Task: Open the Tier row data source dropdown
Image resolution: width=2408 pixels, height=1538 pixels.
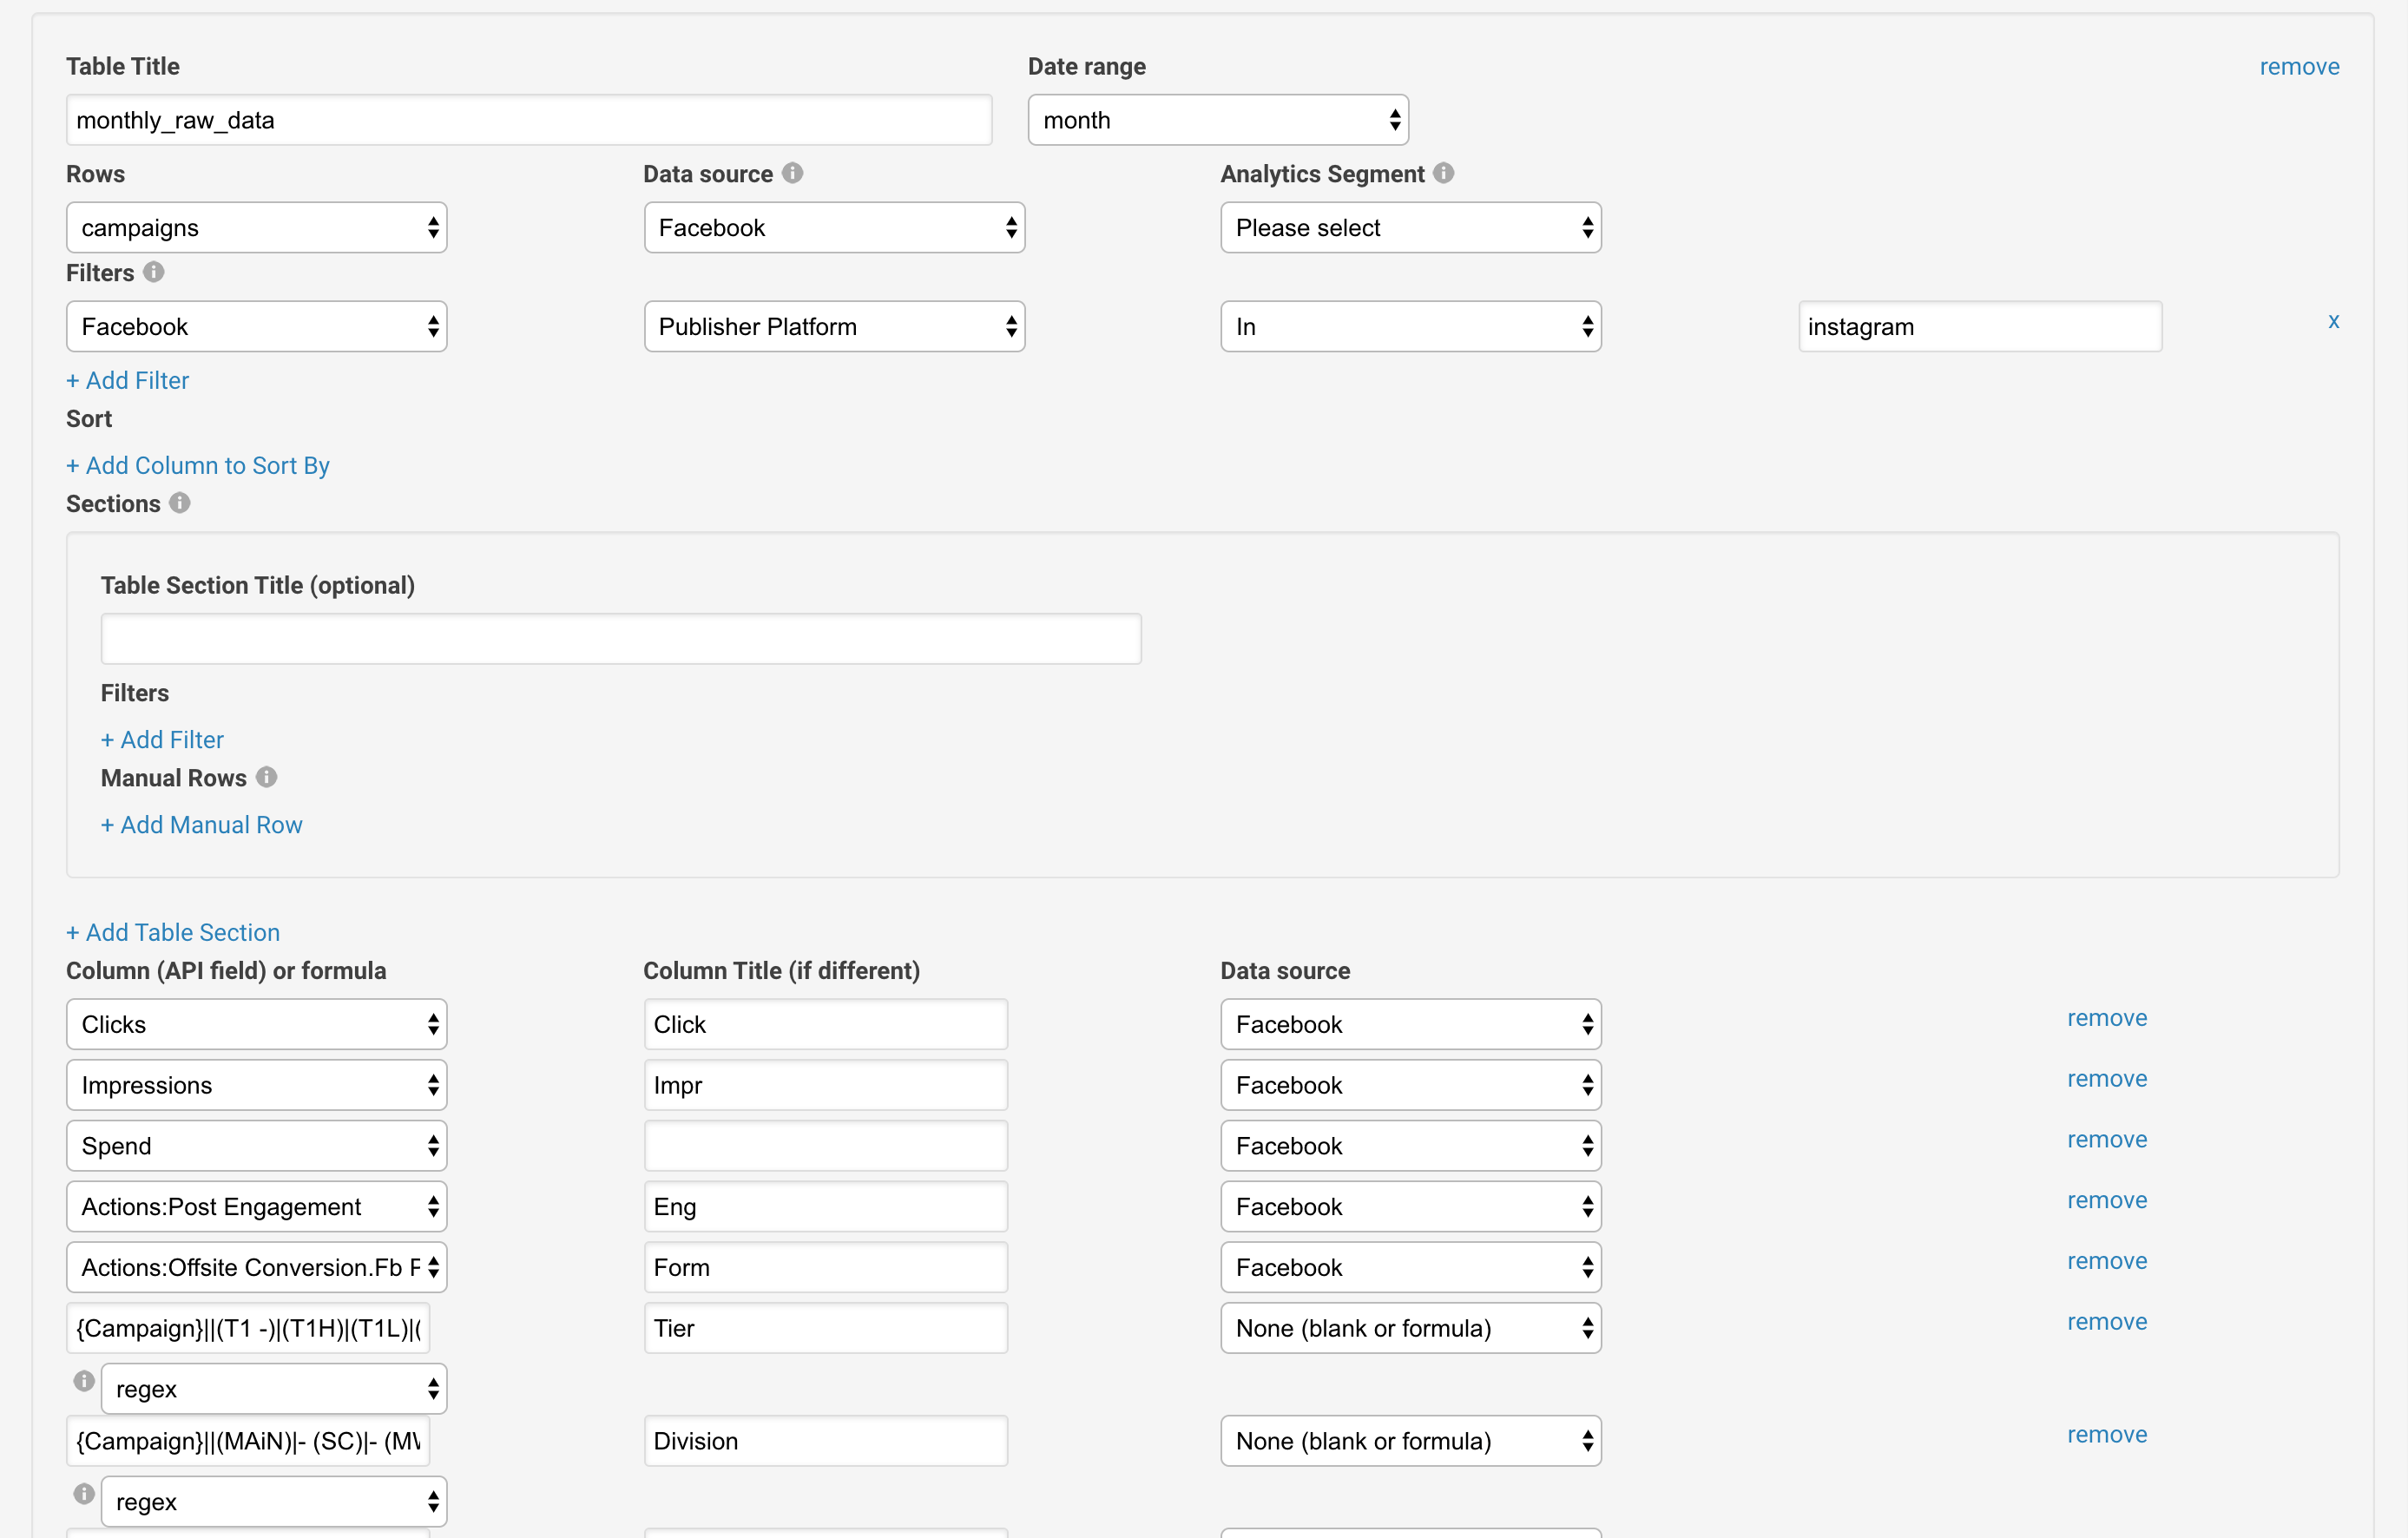Action: [x=1410, y=1328]
